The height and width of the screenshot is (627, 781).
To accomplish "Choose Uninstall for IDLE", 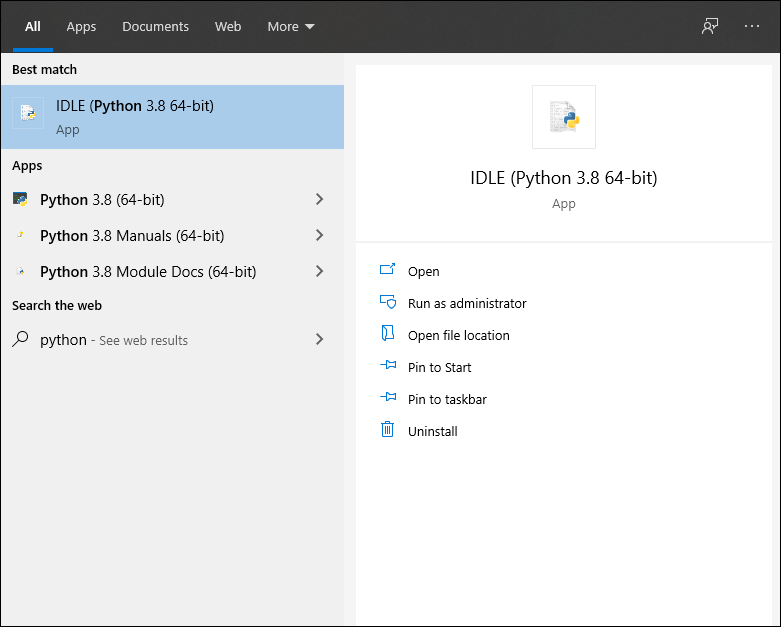I will click(x=432, y=431).
